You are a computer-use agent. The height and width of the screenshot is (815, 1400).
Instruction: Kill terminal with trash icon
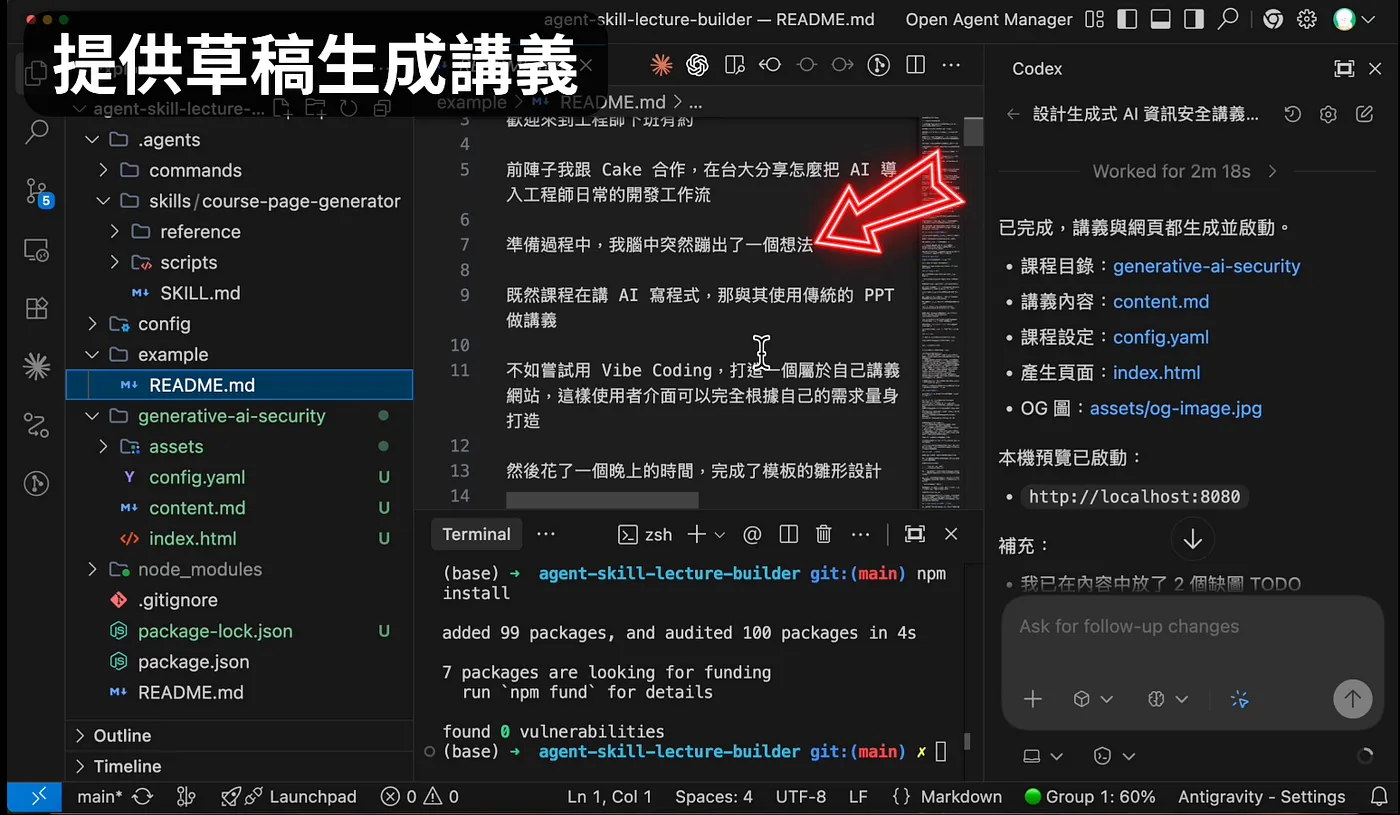point(824,534)
